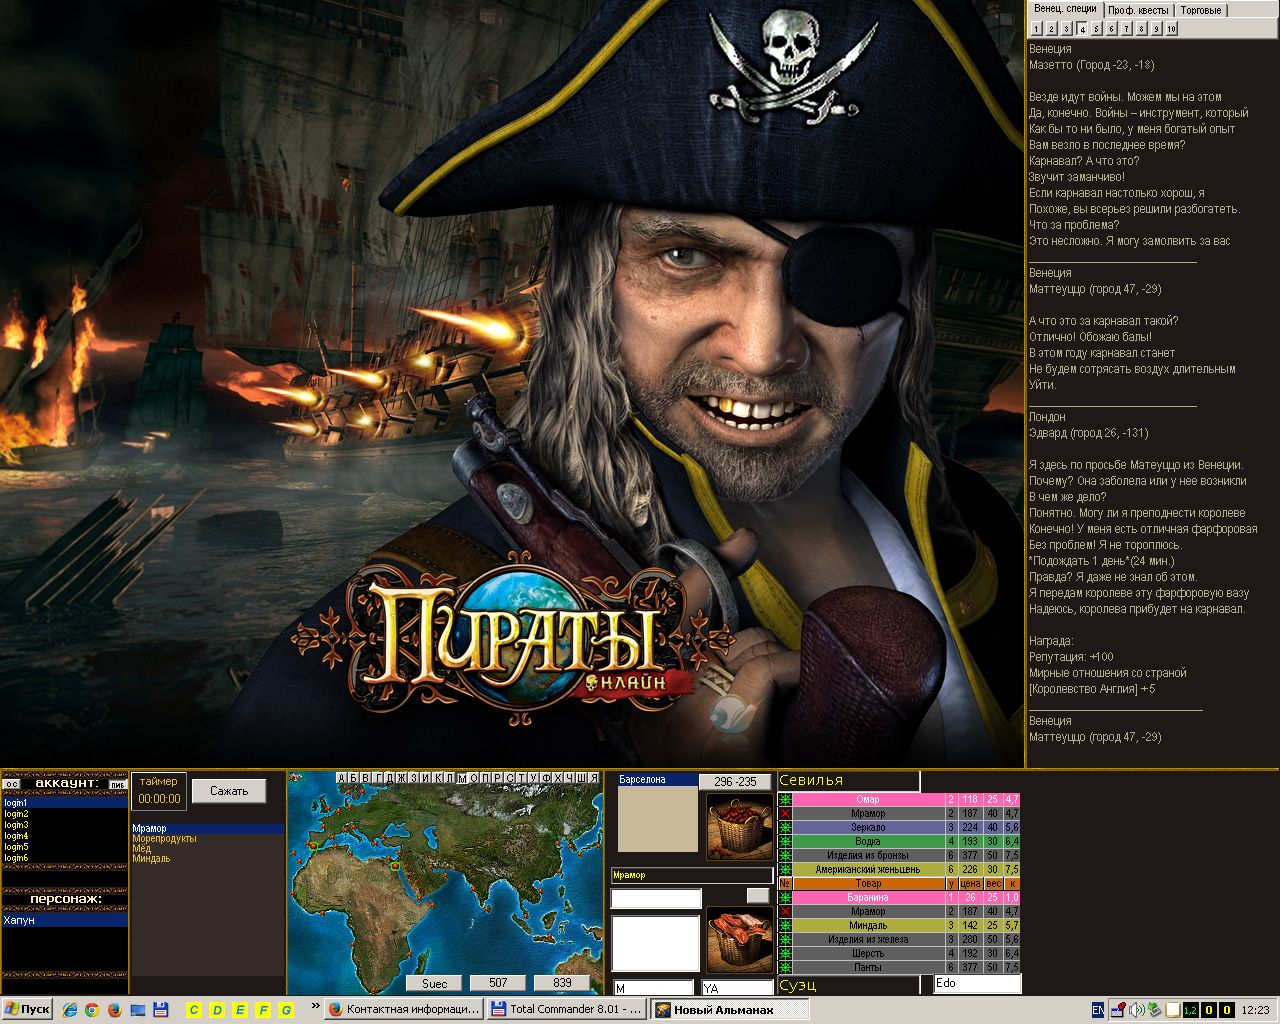Screen dimensions: 1280x1024
Task: Select page button 4 under quest tabs
Action: 1083,29
